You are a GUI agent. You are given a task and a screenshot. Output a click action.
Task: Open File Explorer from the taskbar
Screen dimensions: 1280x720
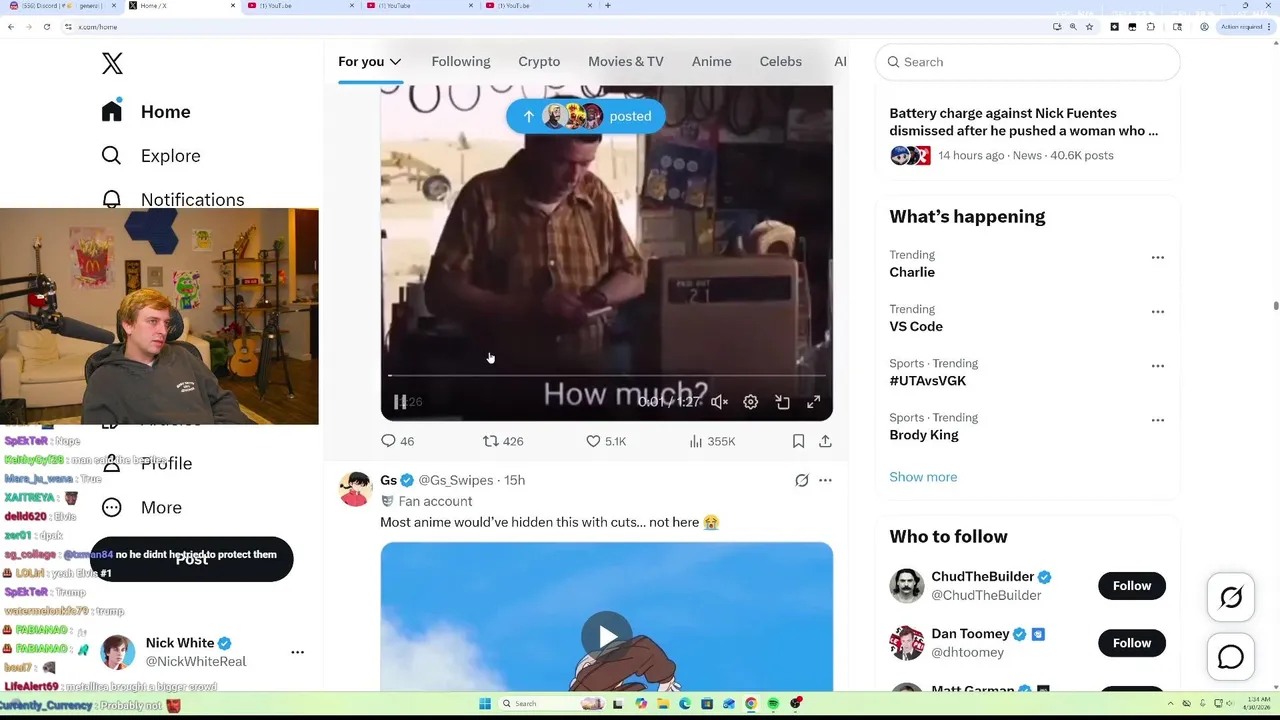(663, 704)
